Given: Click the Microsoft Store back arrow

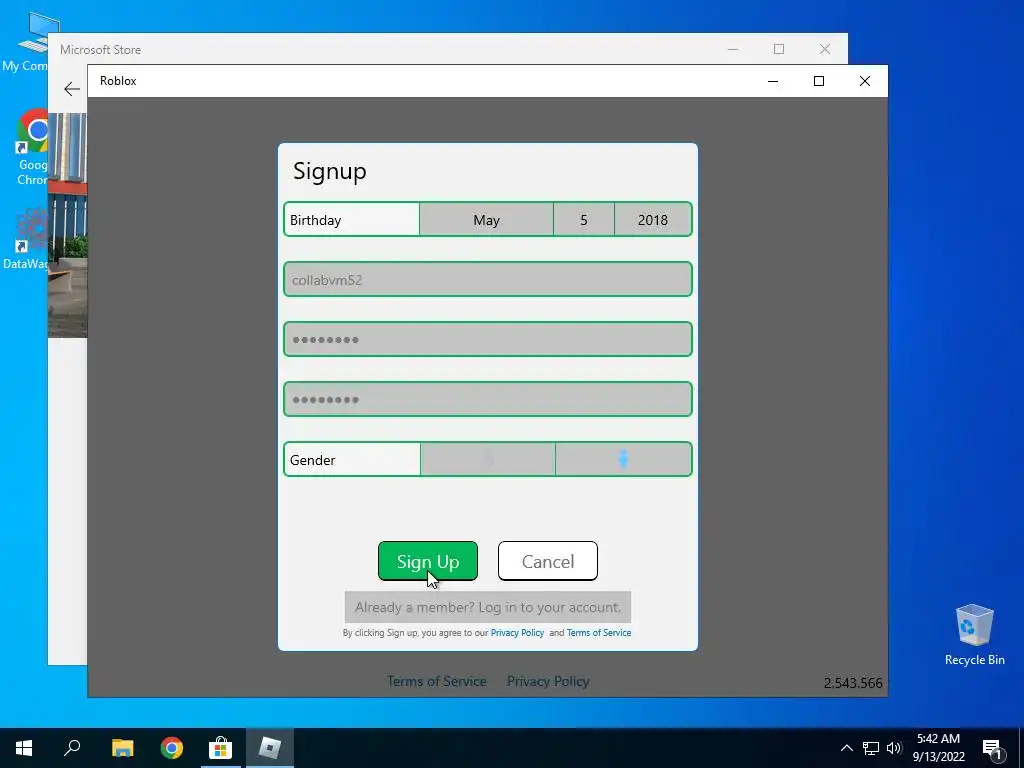Looking at the screenshot, I should [x=72, y=89].
